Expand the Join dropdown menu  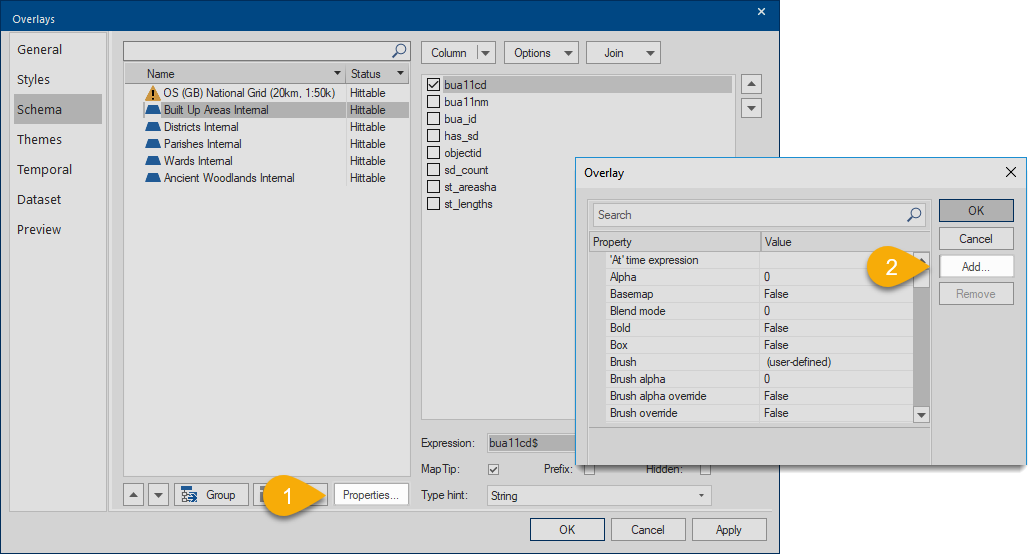click(623, 53)
